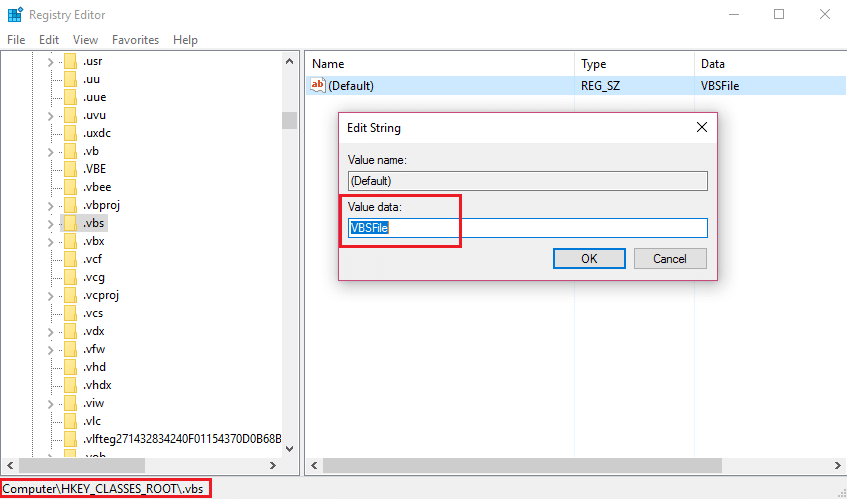This screenshot has height=499, width=847.
Task: Click REG_SZ type cell of (Default)
Action: coord(600,86)
